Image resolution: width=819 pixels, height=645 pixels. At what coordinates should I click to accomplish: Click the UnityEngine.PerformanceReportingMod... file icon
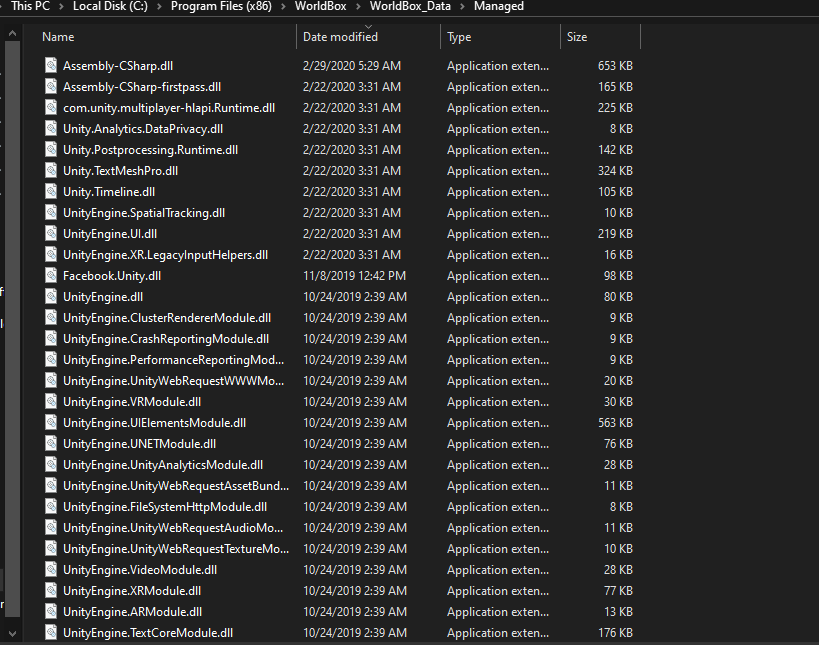[51, 359]
